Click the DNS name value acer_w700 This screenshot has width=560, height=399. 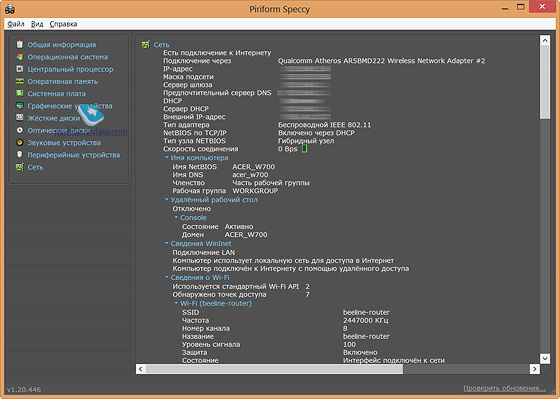[250, 175]
